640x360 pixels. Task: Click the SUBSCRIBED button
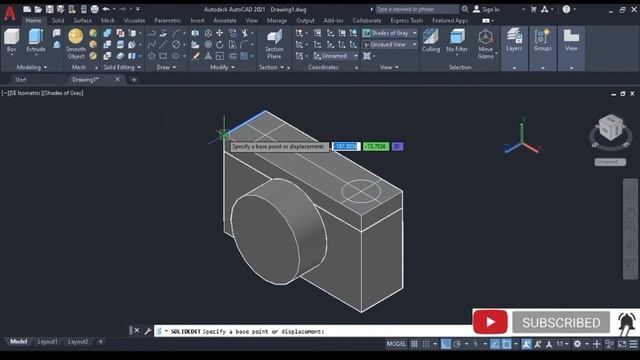[x=561, y=322]
